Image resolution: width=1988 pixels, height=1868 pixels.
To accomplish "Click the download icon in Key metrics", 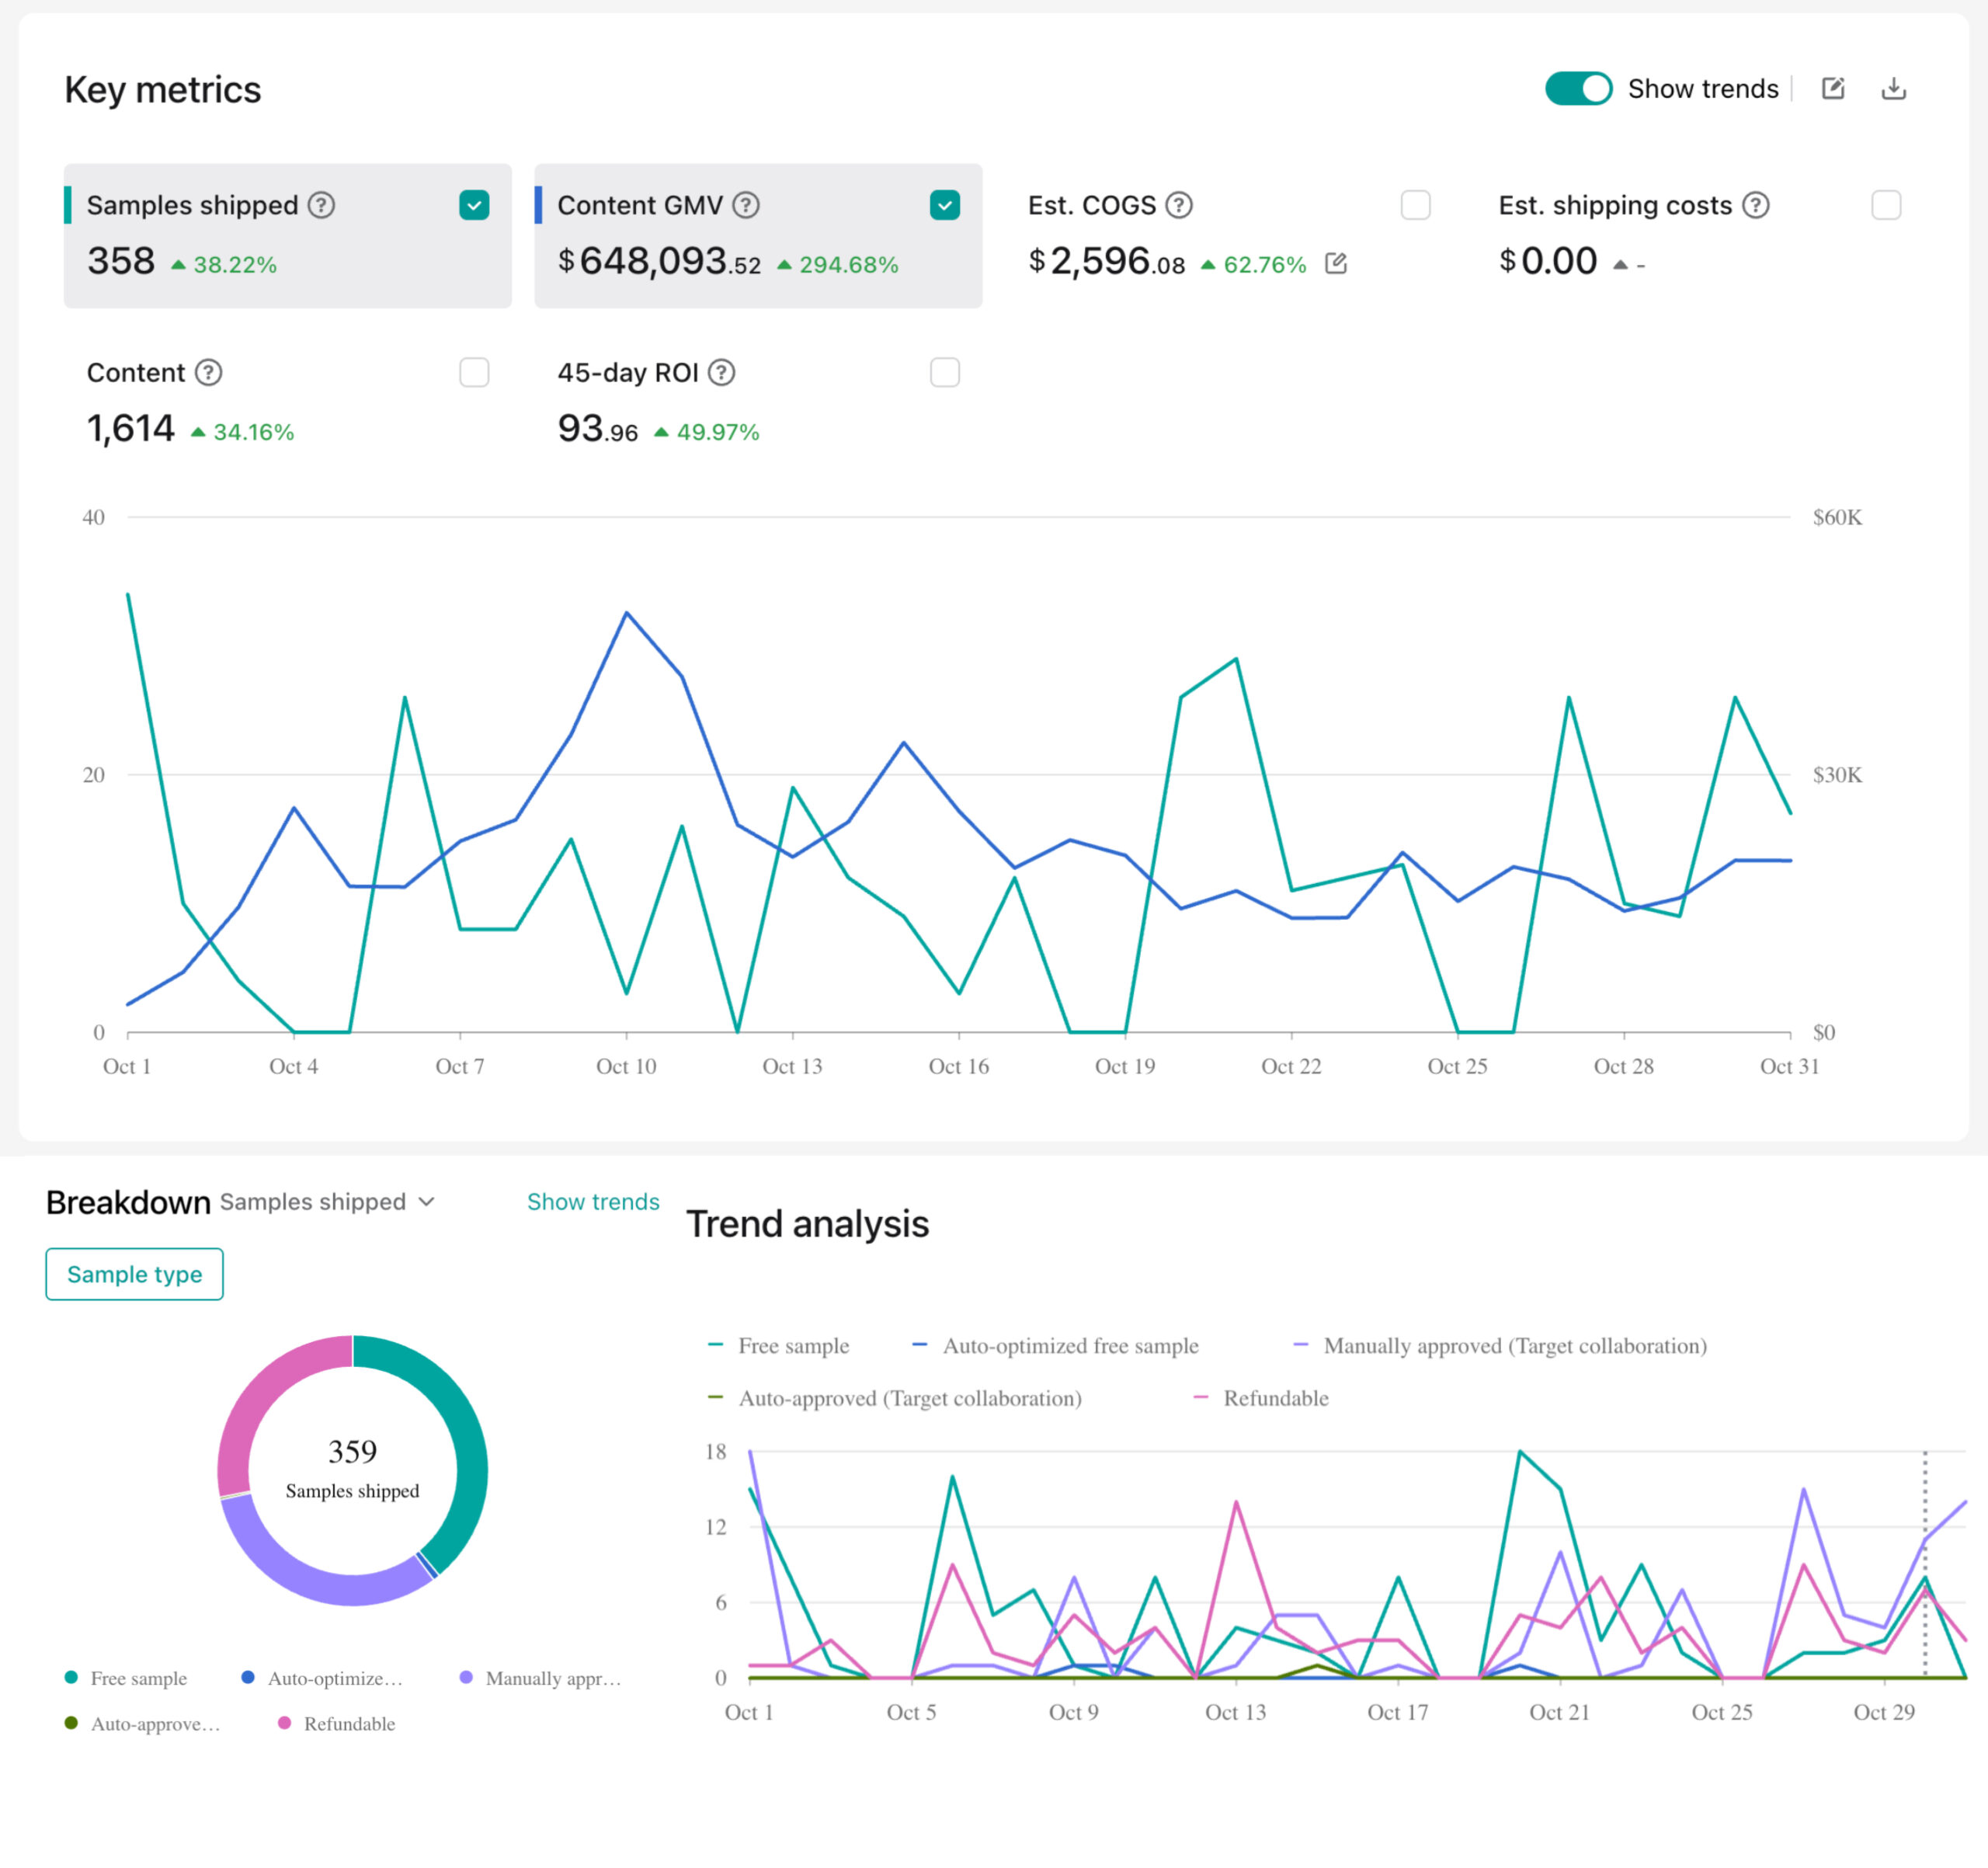I will point(1893,89).
